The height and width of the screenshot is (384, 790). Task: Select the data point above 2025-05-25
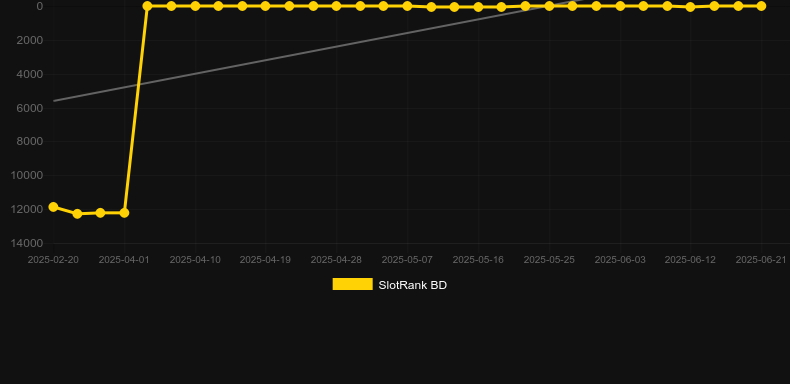click(549, 6)
